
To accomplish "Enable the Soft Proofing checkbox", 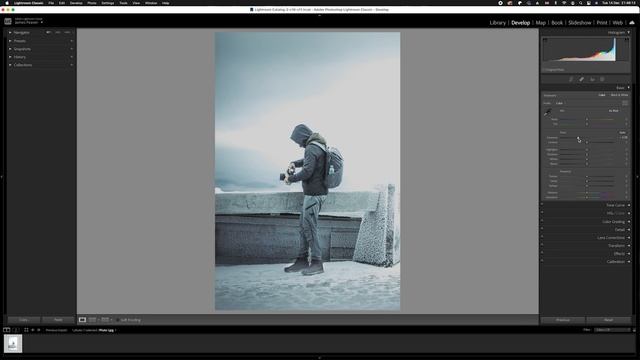I will click(118, 320).
